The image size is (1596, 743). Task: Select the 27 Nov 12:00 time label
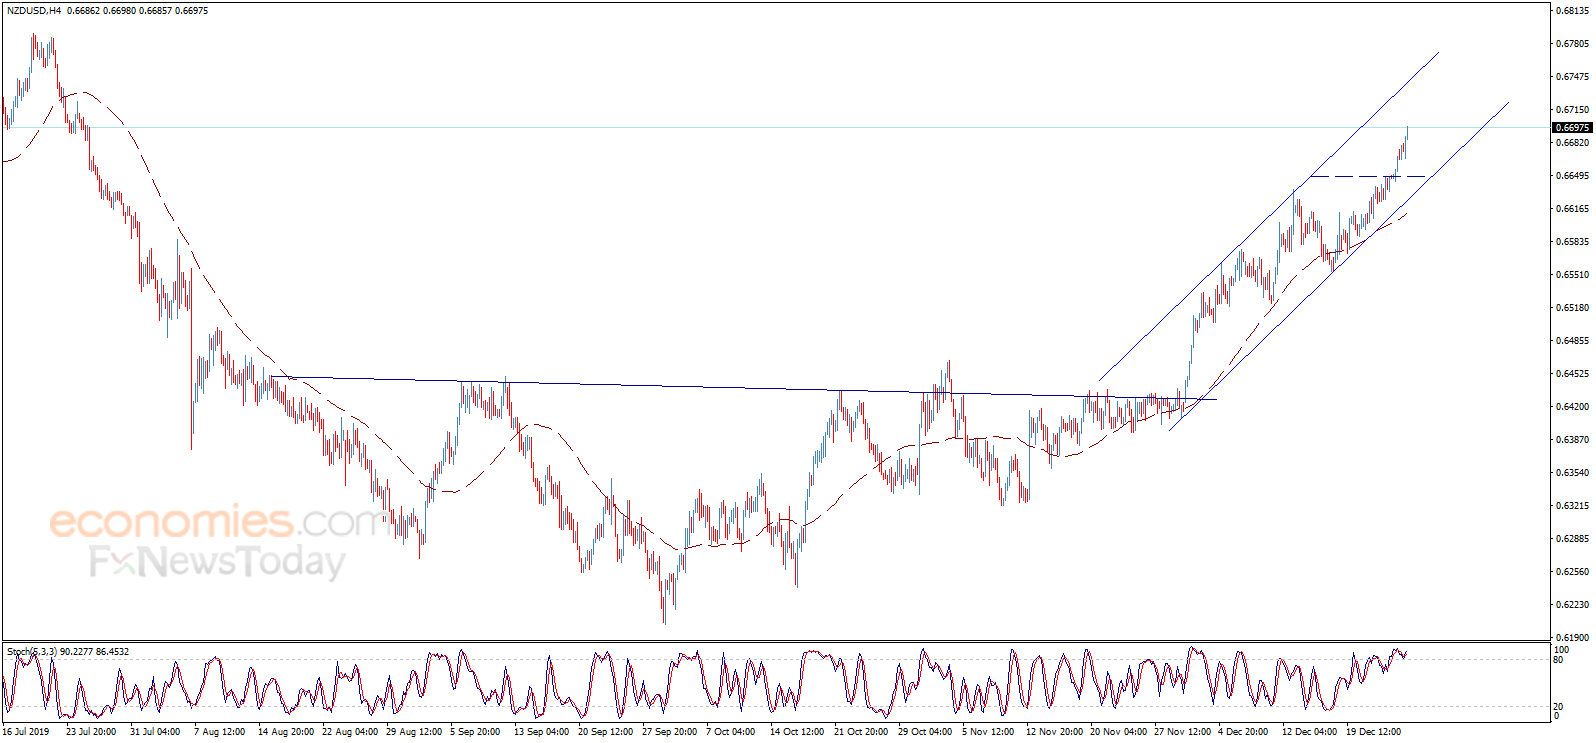(1182, 732)
